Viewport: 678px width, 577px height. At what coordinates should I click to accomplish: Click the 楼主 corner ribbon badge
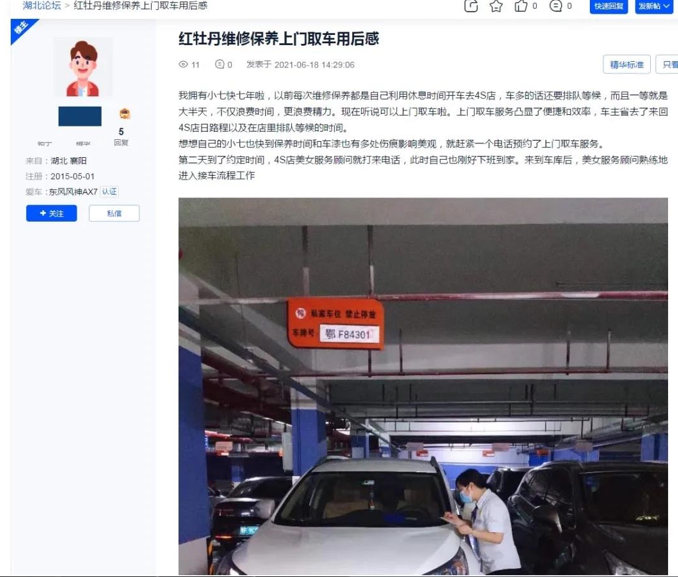coord(21,29)
